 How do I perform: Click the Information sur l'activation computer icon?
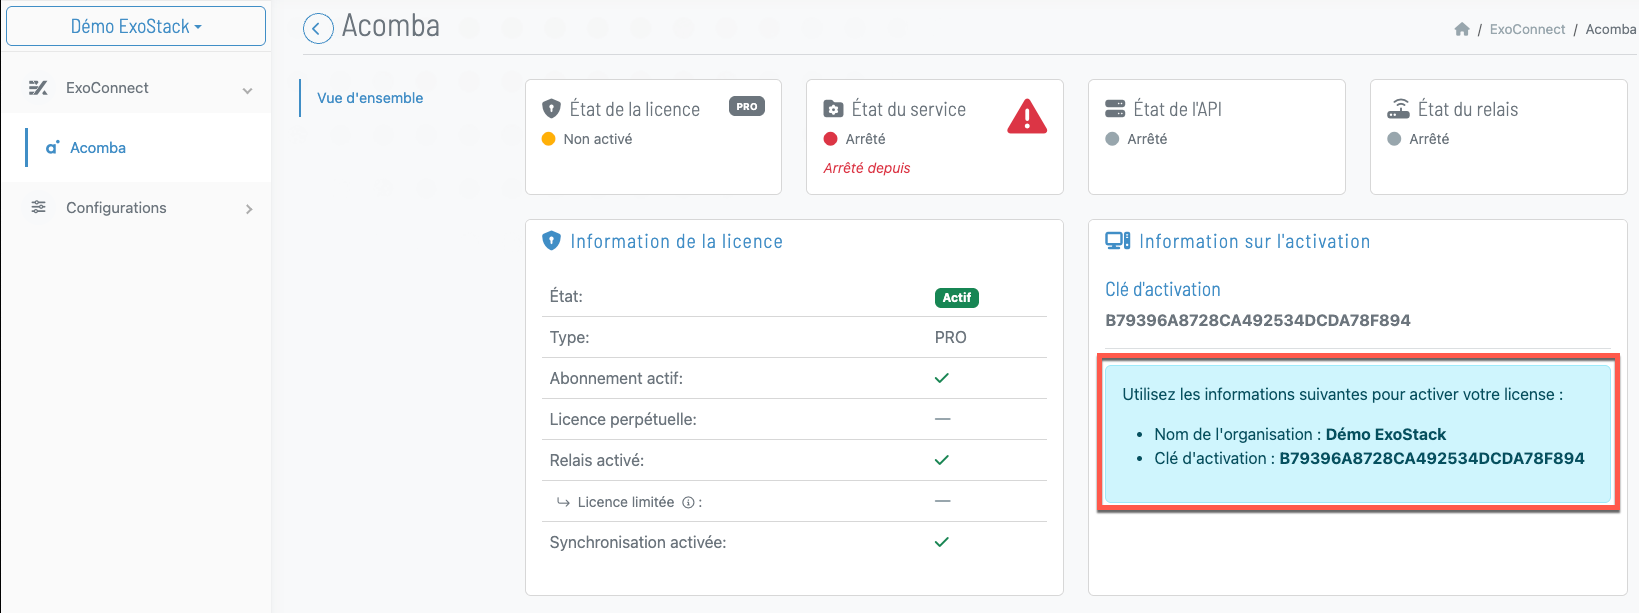click(x=1117, y=241)
